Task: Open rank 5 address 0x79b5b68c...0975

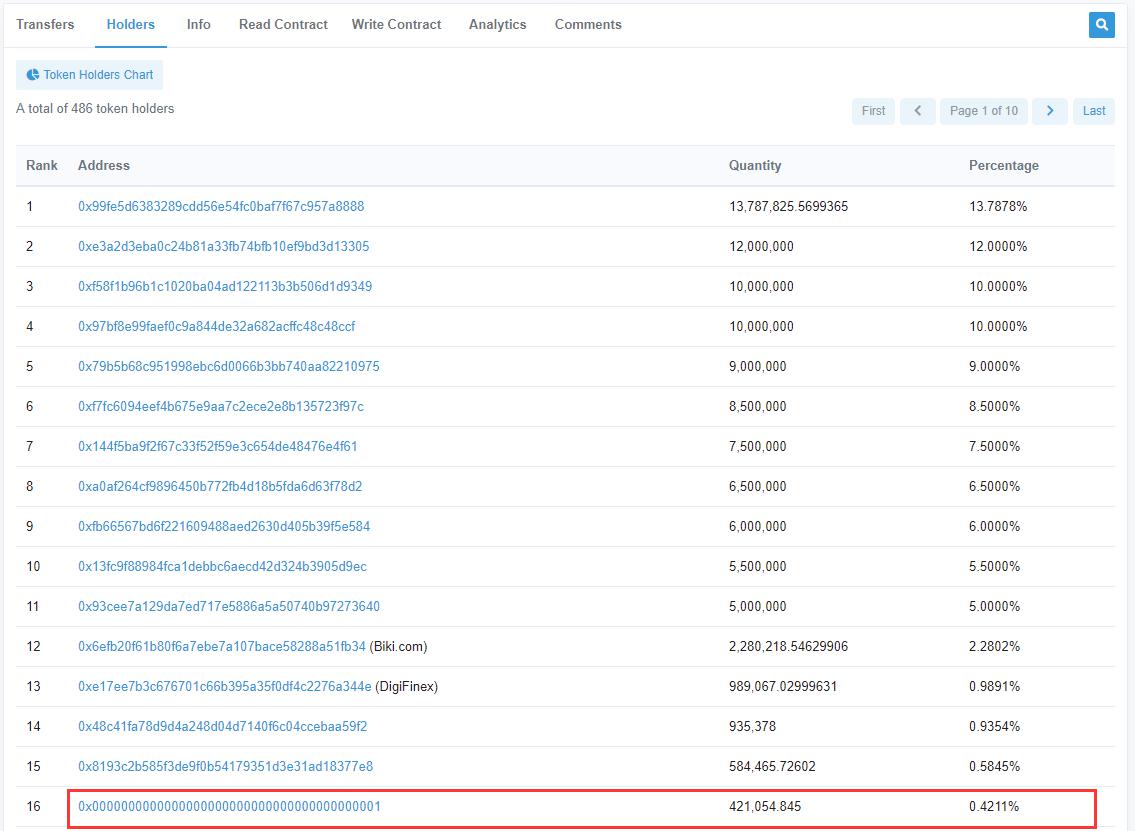Action: tap(229, 366)
